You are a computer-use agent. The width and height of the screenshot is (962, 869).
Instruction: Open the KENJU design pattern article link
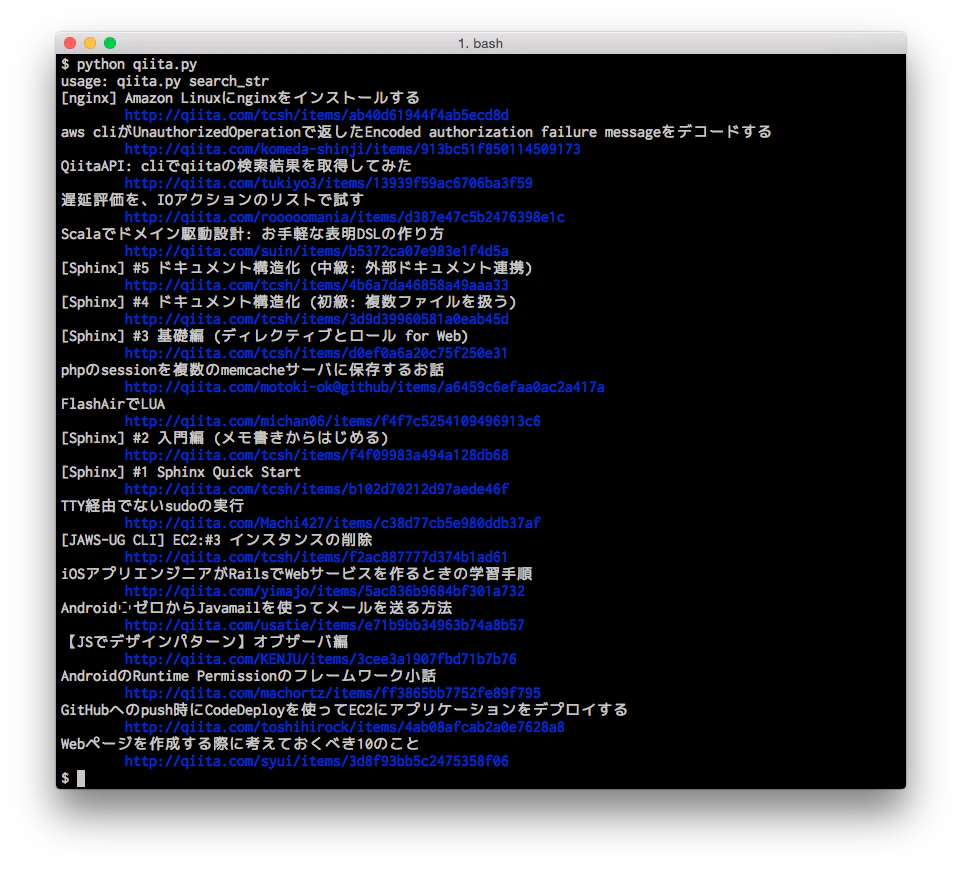click(320, 660)
